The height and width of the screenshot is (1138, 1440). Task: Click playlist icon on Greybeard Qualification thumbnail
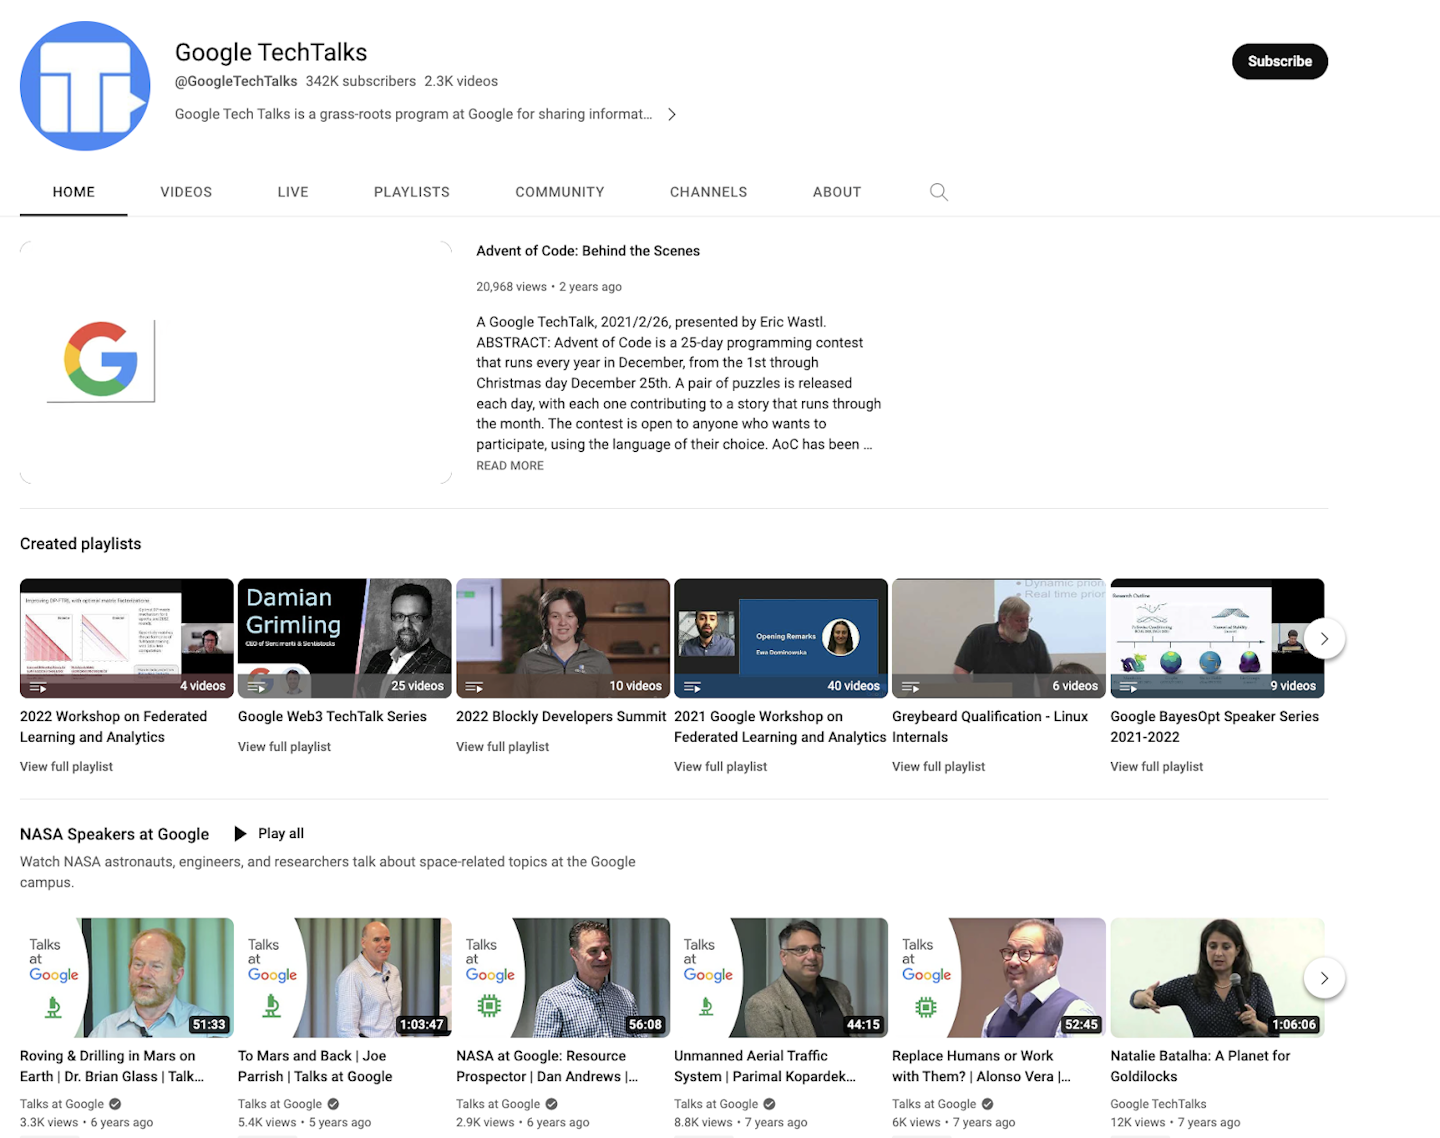910,687
